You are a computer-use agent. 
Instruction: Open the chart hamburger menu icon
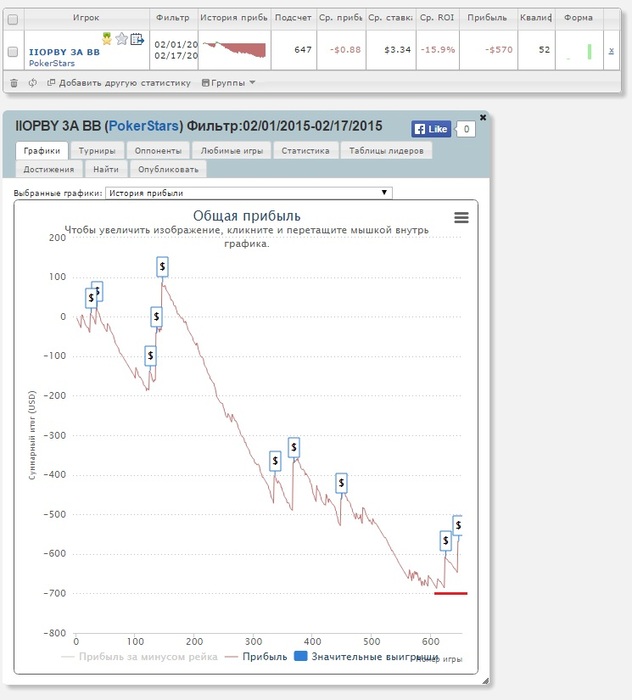pos(462,217)
